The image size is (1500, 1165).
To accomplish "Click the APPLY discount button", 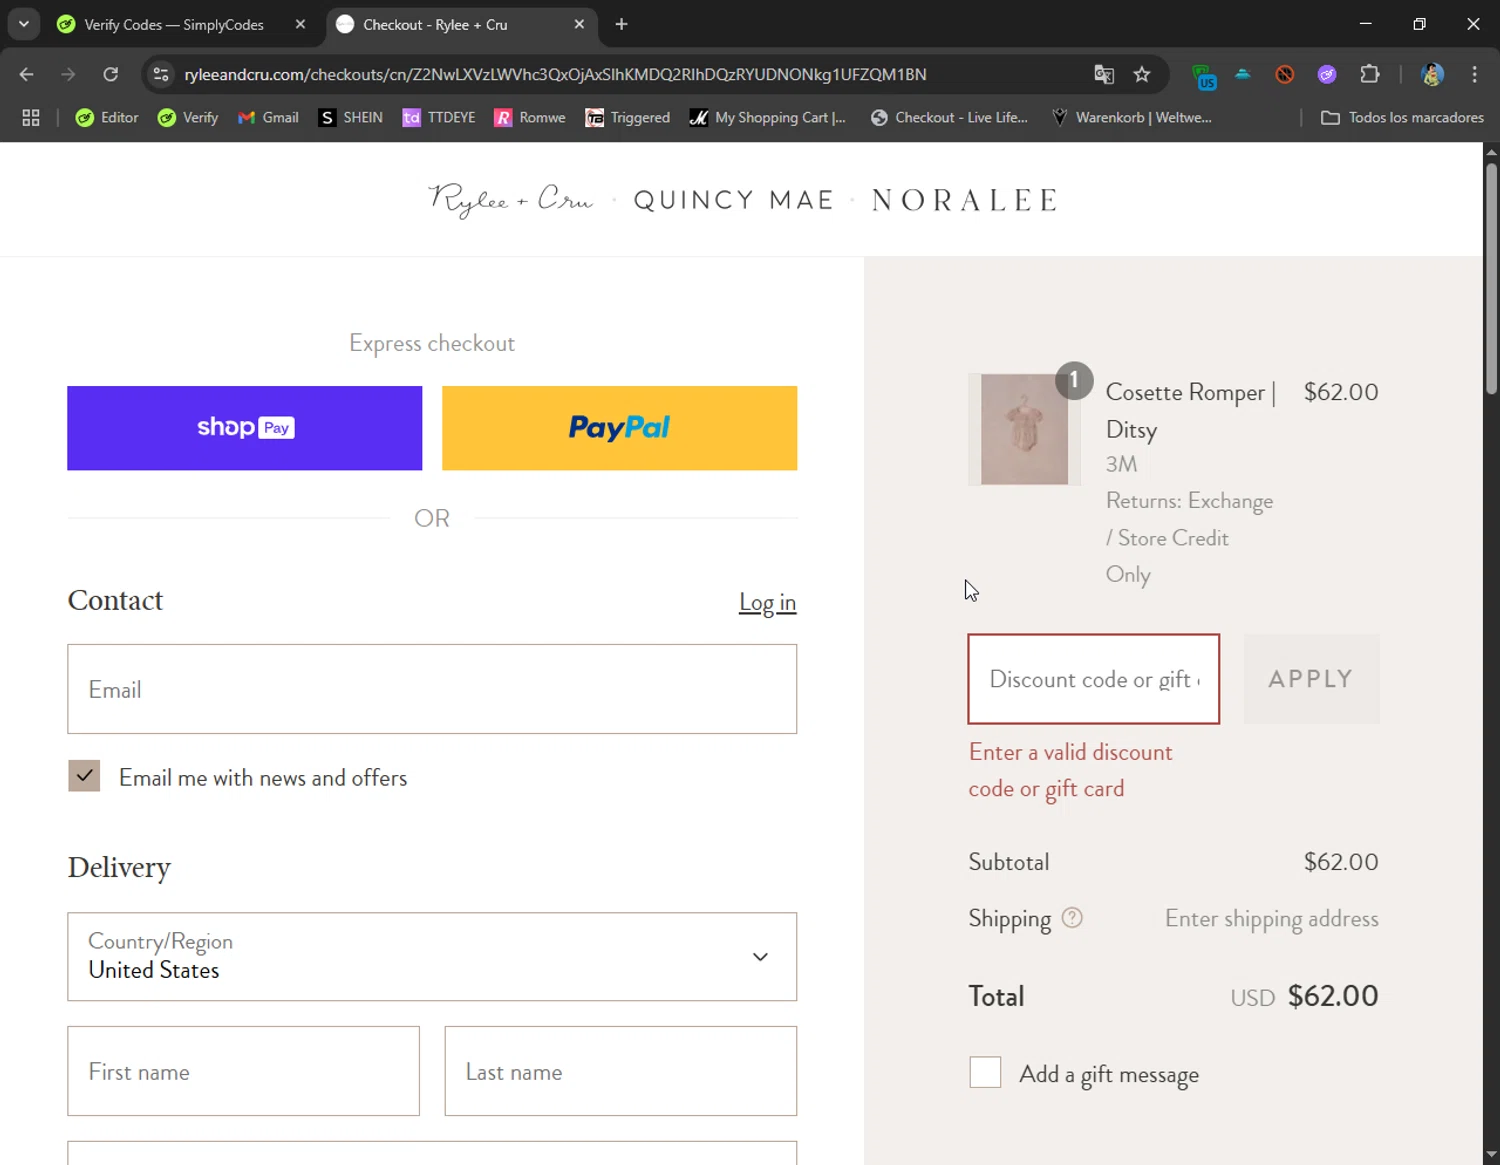I will [x=1311, y=679].
